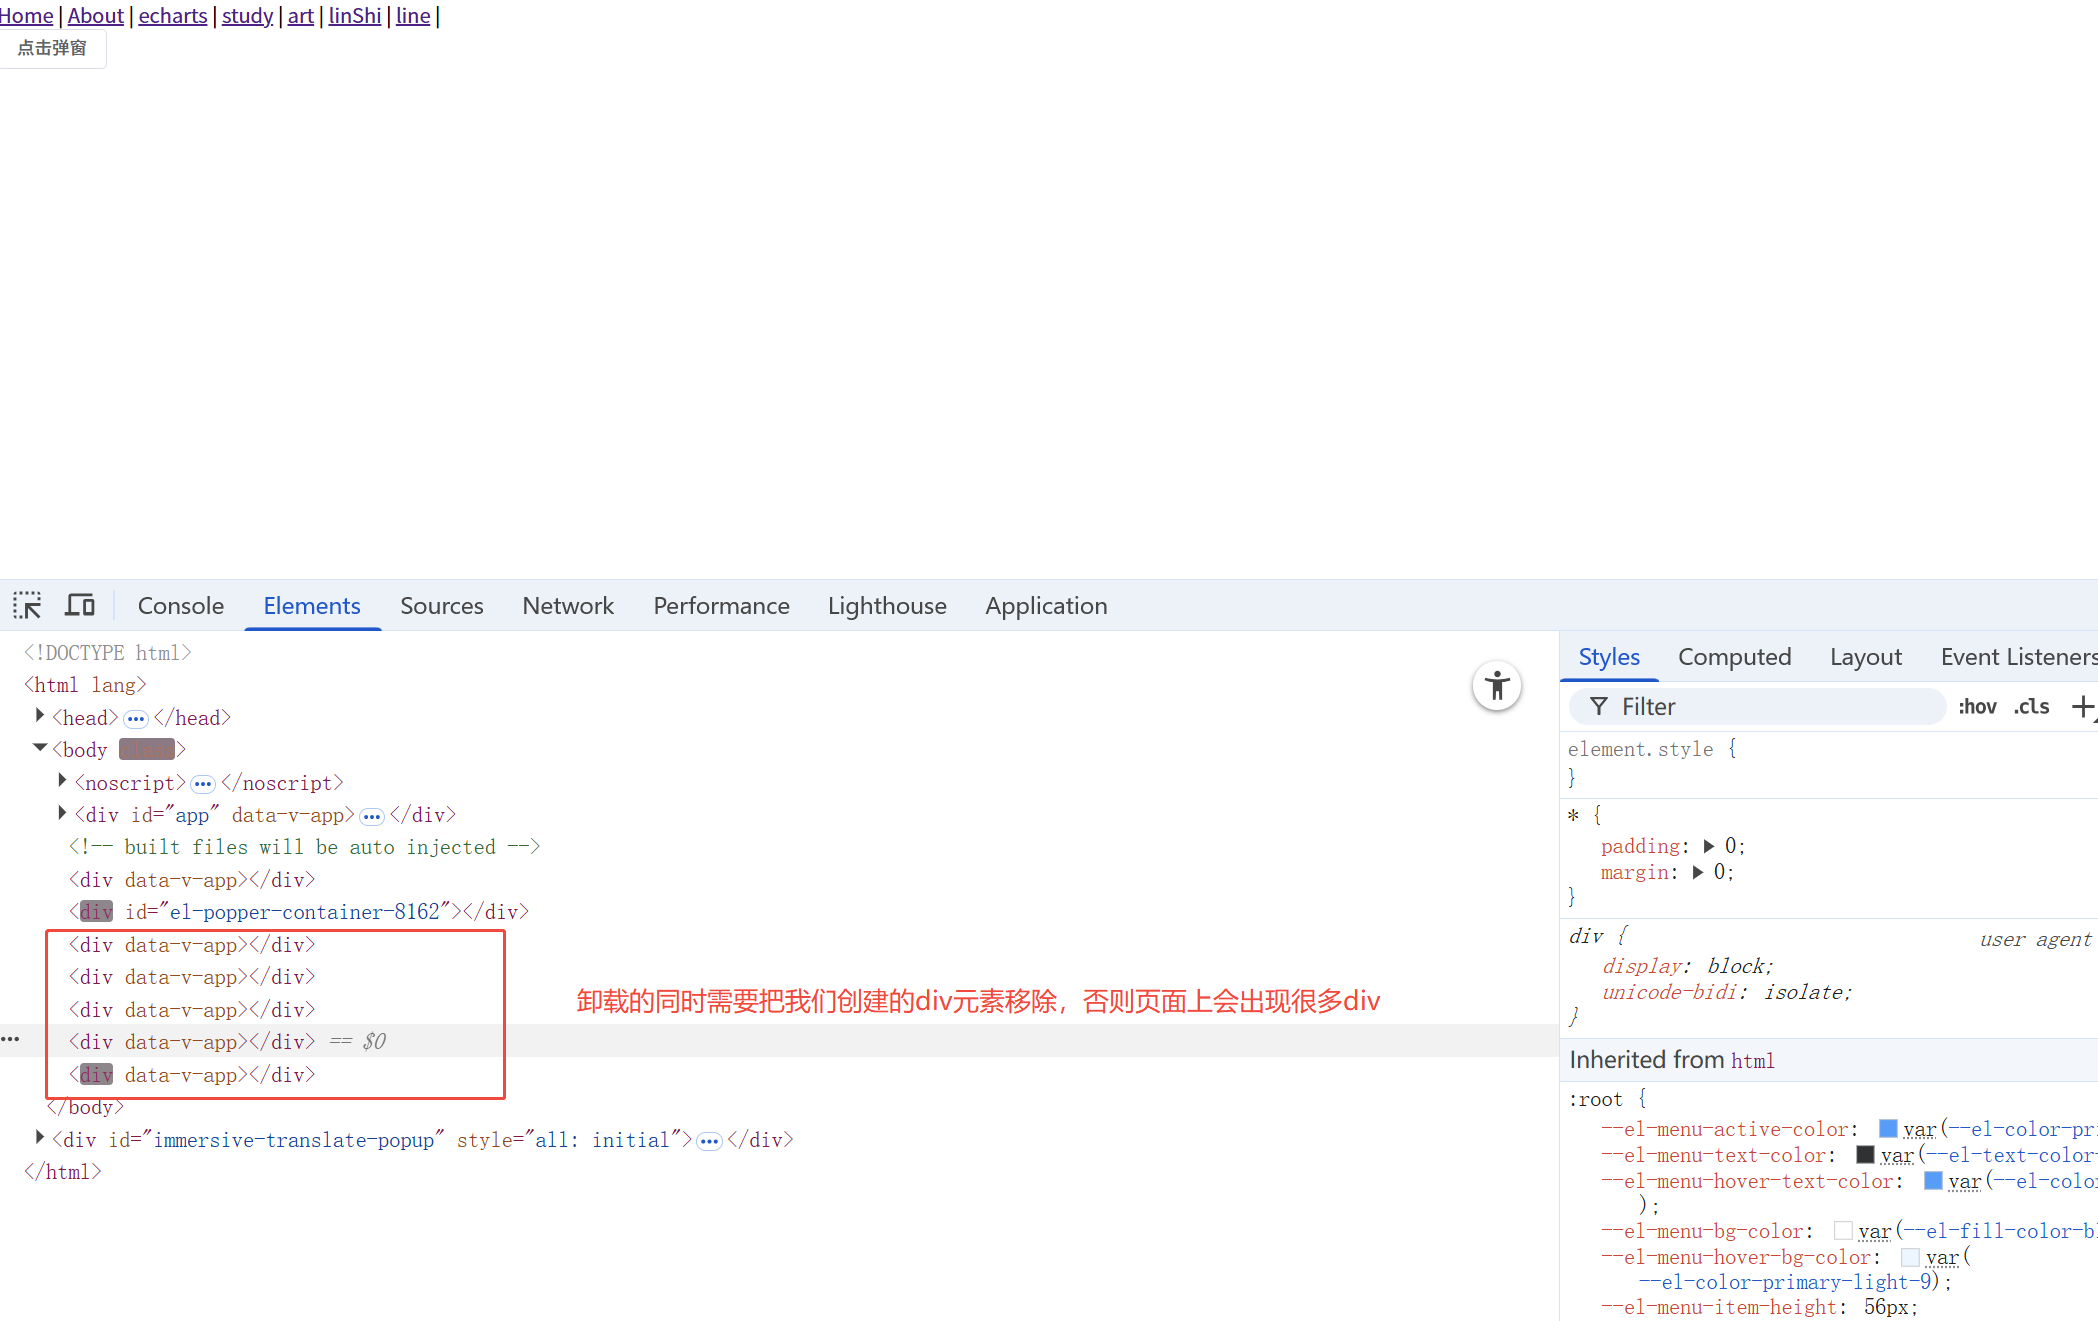Expand the head node arrow
Screen dimensions: 2098x1321
(x=40, y=716)
